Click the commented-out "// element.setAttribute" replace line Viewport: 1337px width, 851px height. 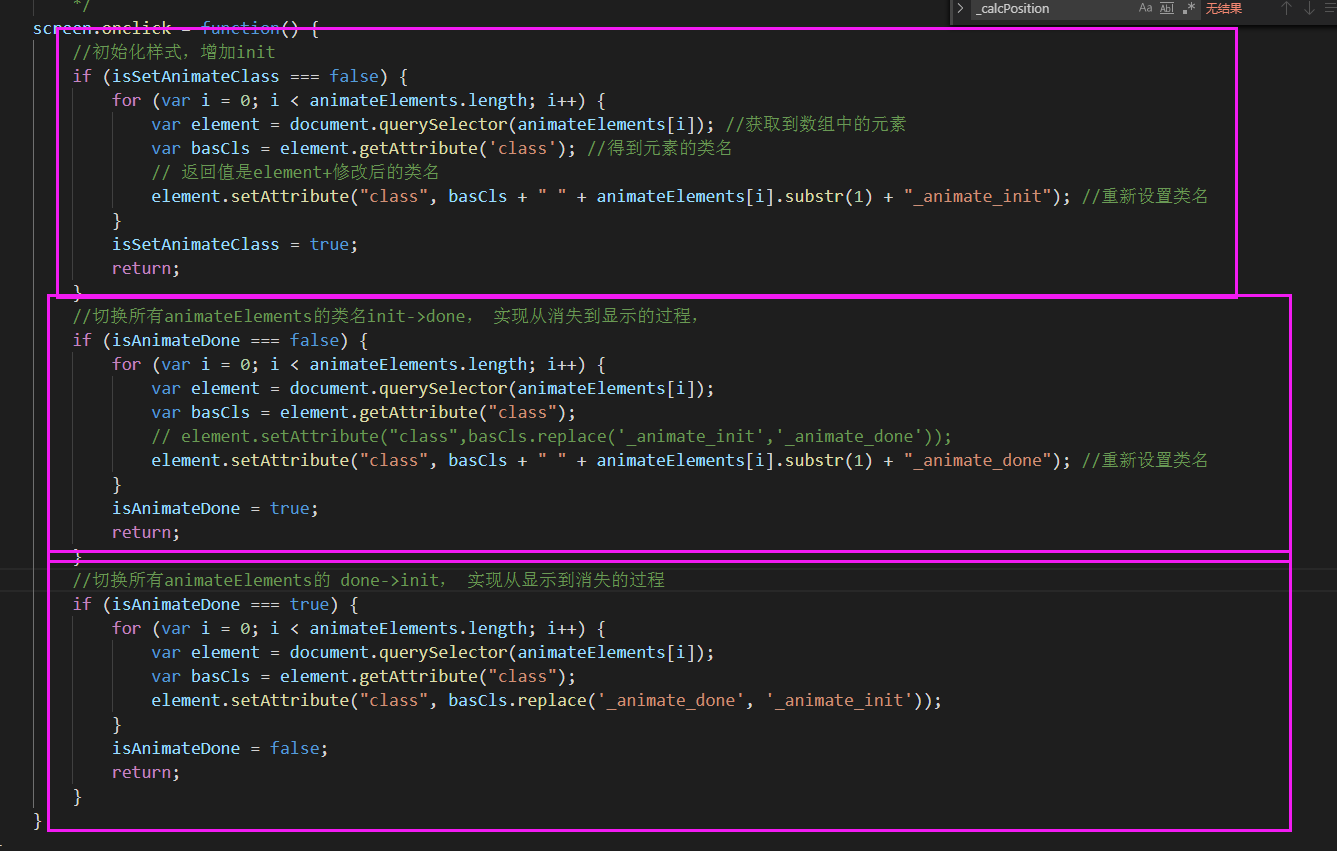tap(552, 436)
